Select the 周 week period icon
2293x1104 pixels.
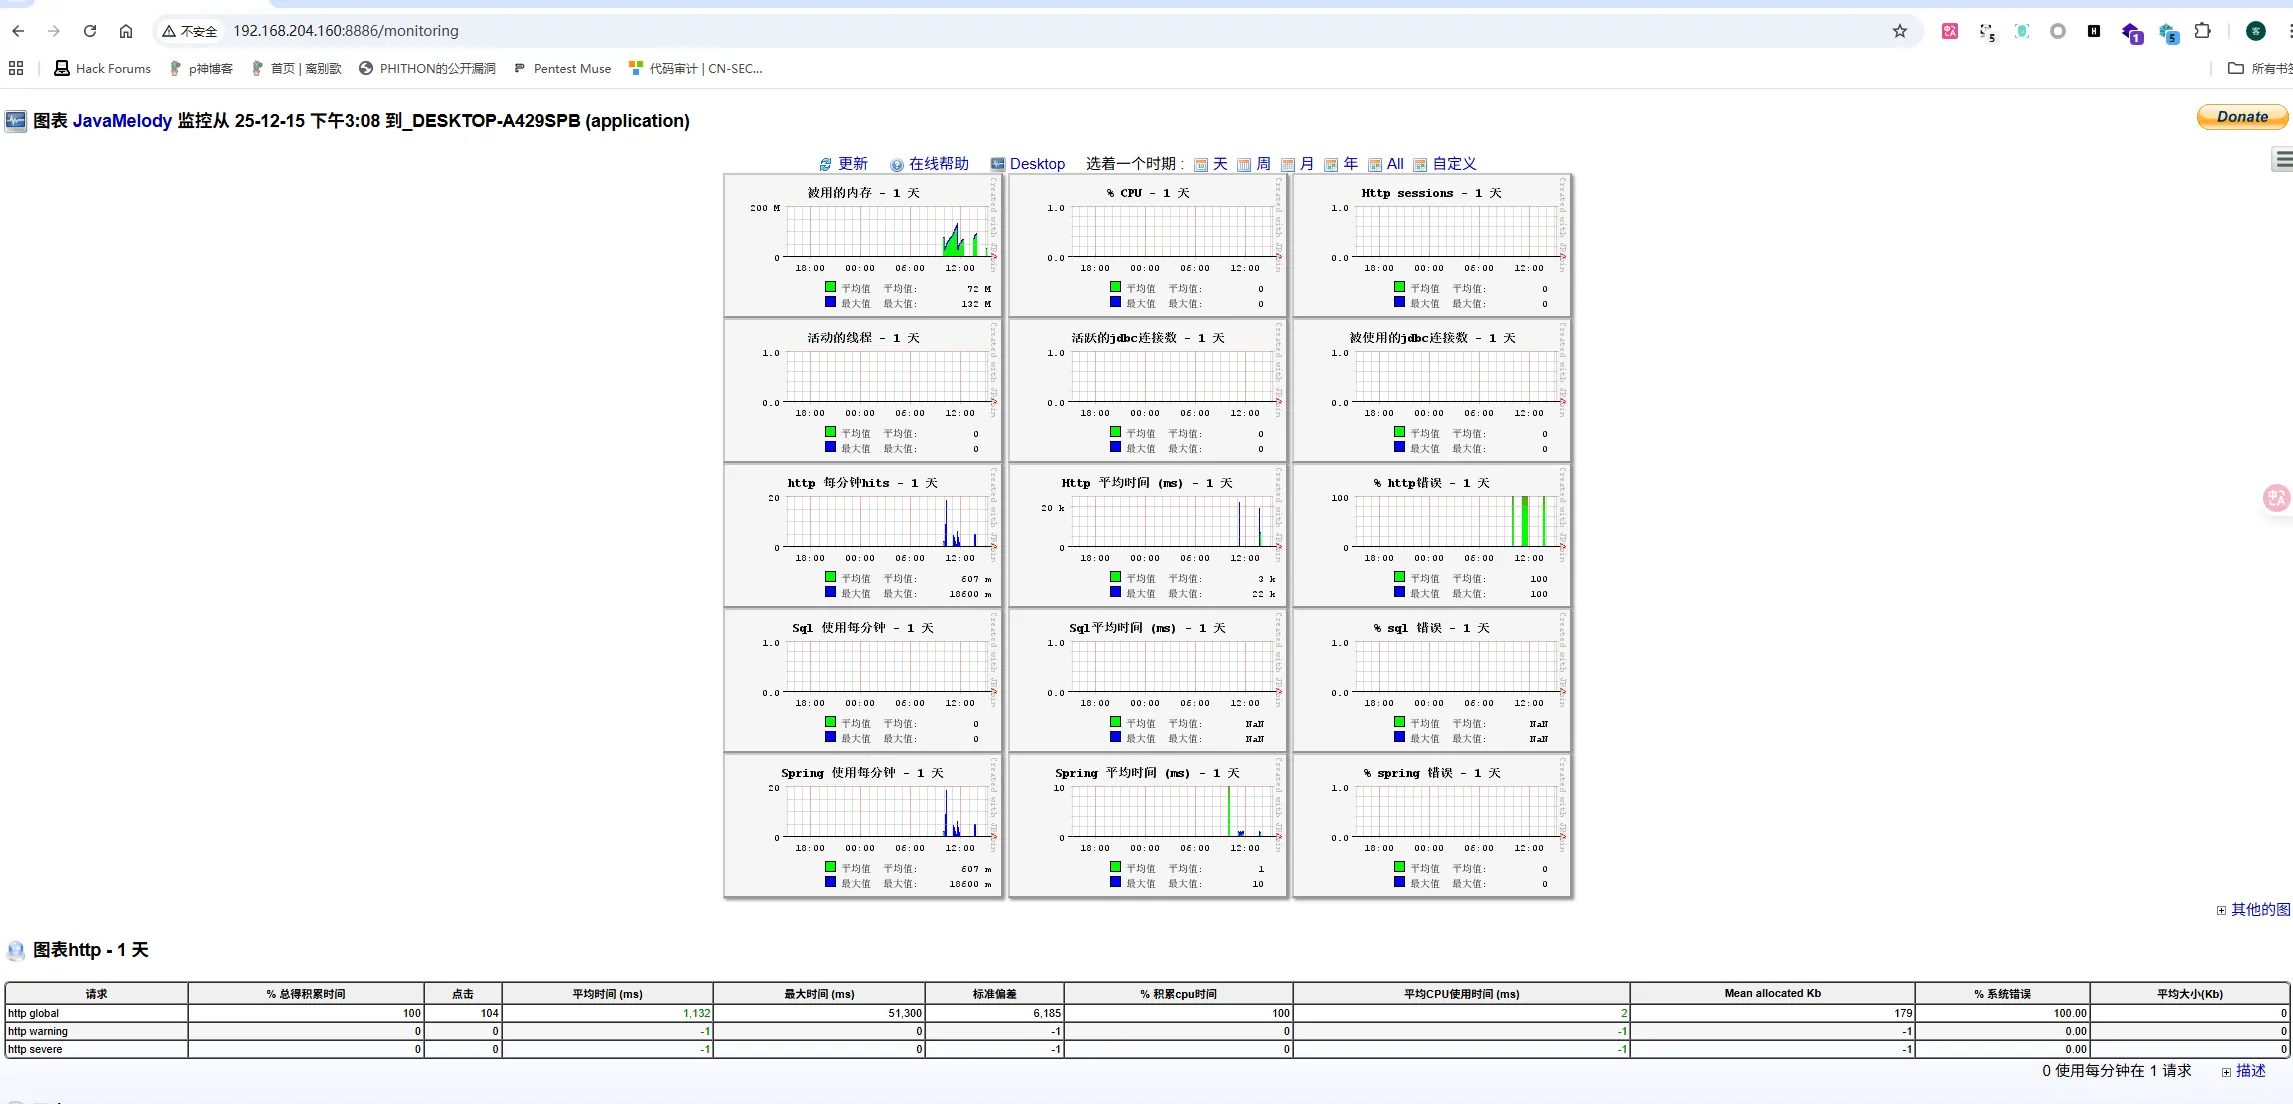[x=1244, y=165]
